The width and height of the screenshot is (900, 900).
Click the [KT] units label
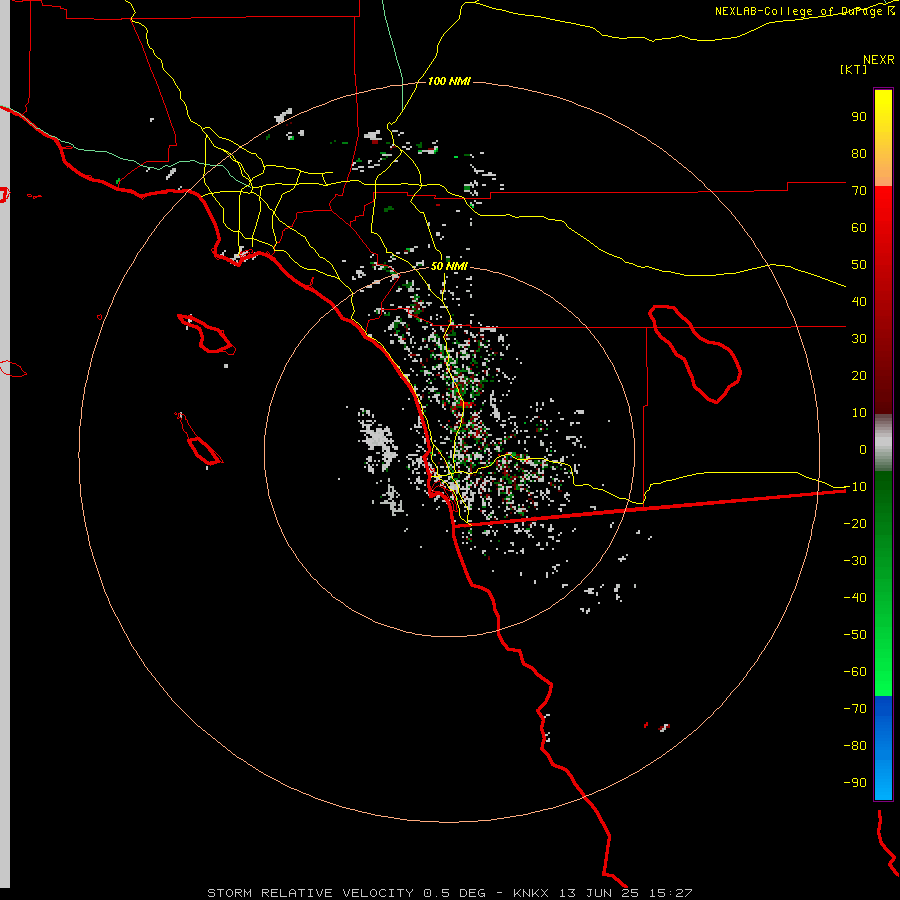[853, 69]
